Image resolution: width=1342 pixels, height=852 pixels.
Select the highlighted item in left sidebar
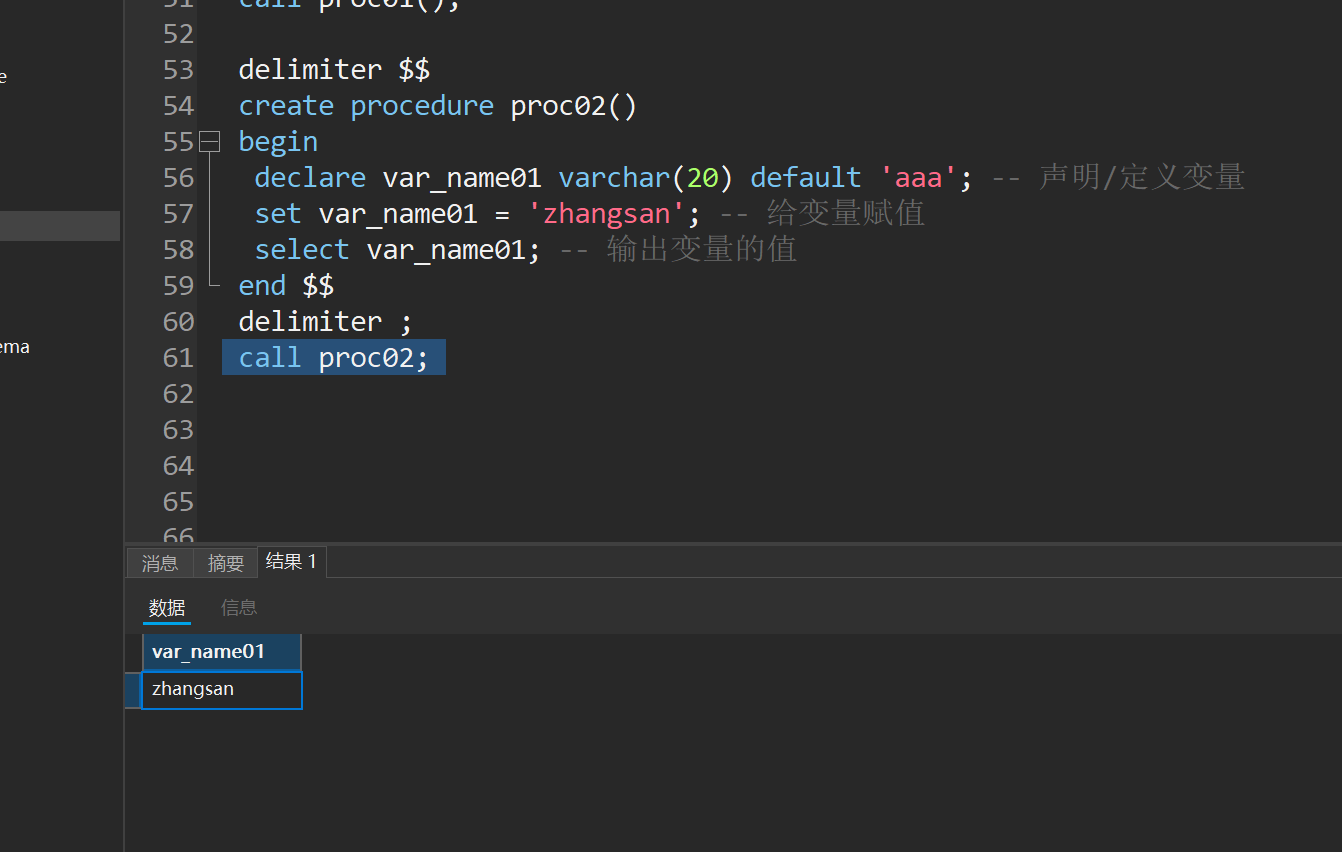point(60,226)
